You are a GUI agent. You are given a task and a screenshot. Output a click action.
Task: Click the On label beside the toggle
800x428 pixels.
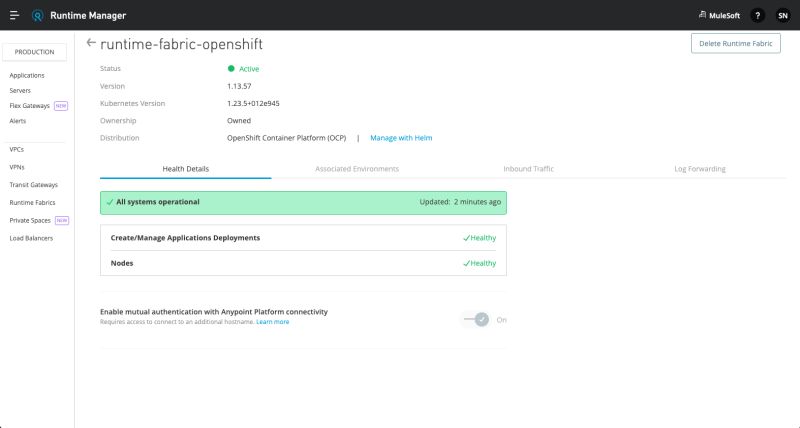click(x=502, y=320)
